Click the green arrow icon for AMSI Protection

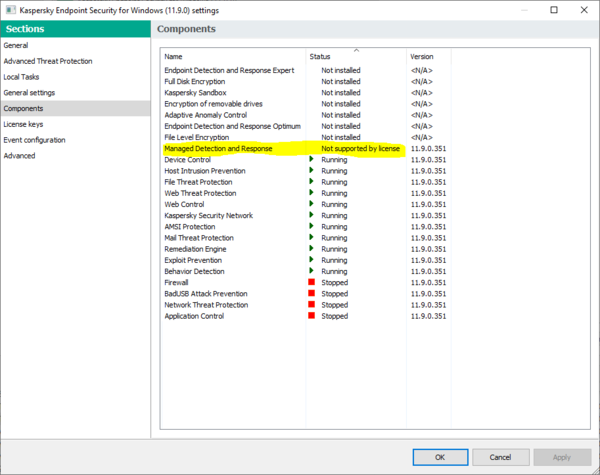pos(311,226)
